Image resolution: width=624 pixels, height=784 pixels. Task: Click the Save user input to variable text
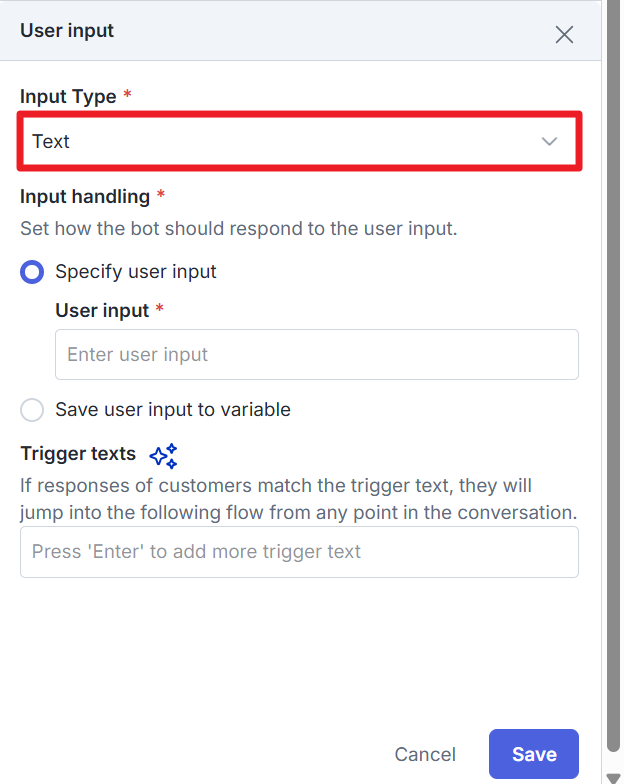(x=173, y=410)
